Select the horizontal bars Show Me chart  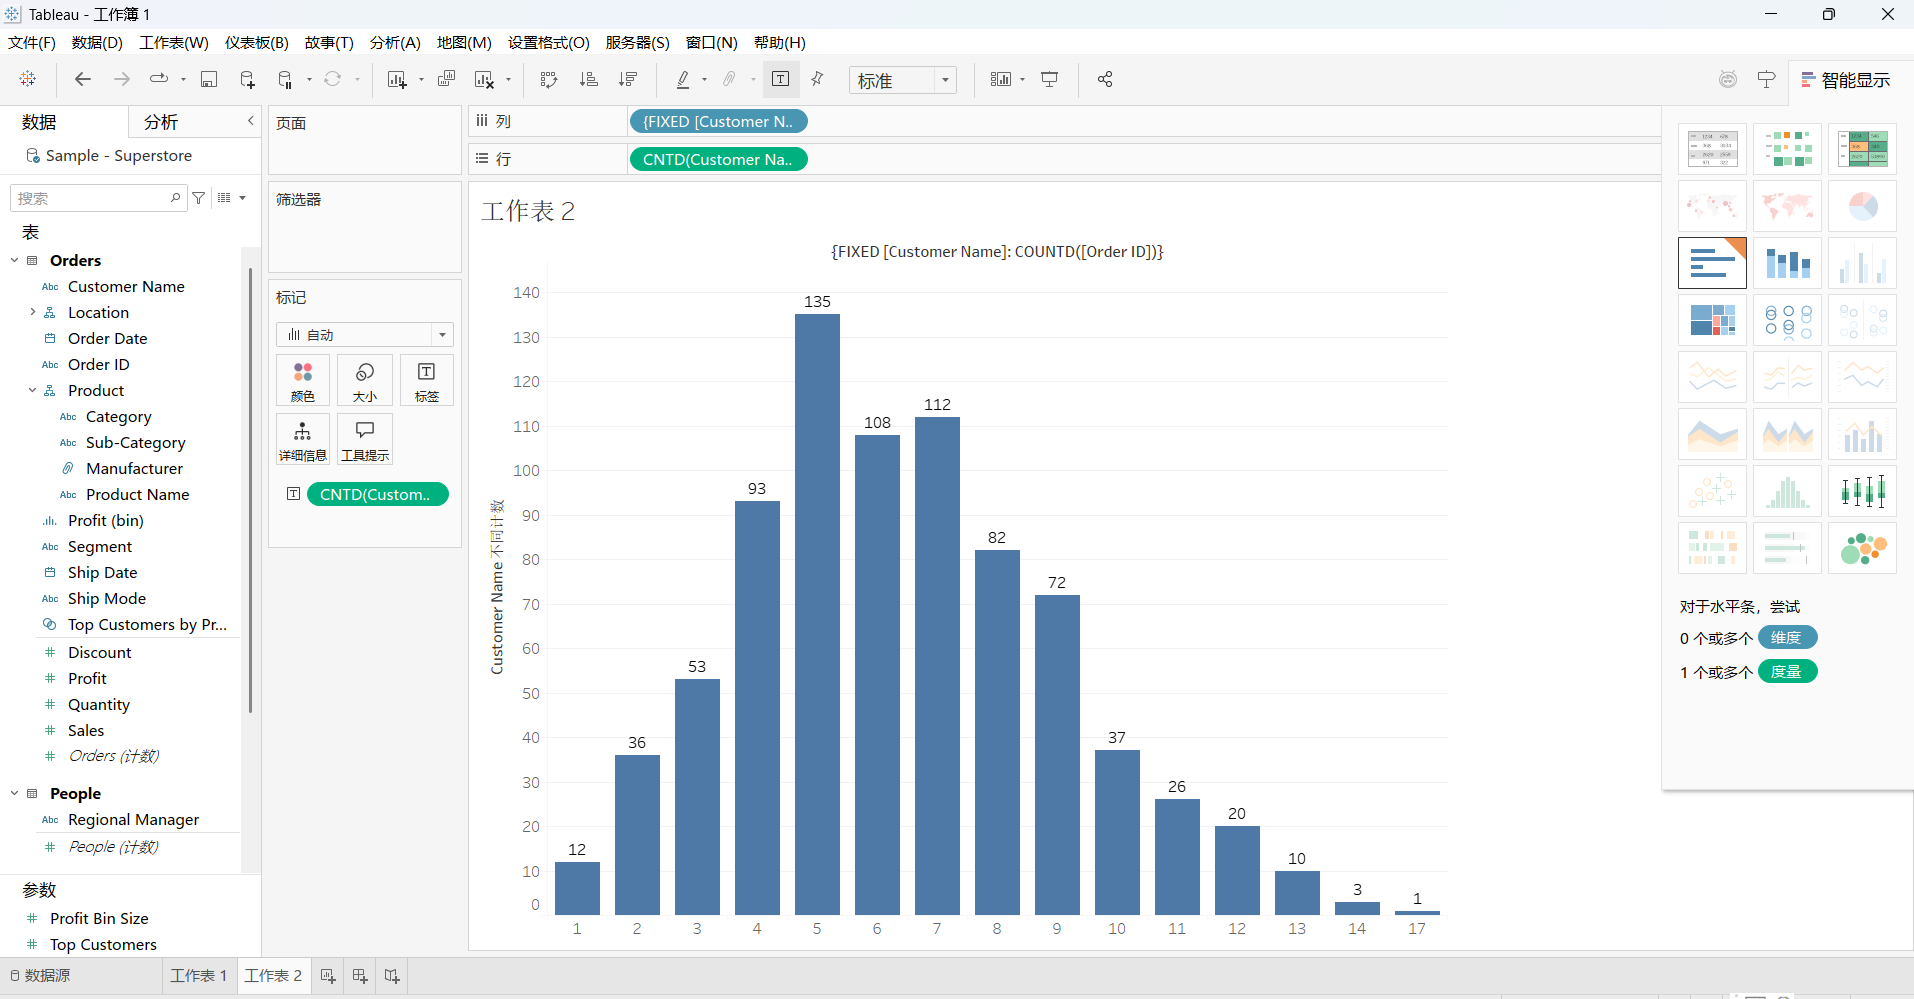tap(1712, 263)
